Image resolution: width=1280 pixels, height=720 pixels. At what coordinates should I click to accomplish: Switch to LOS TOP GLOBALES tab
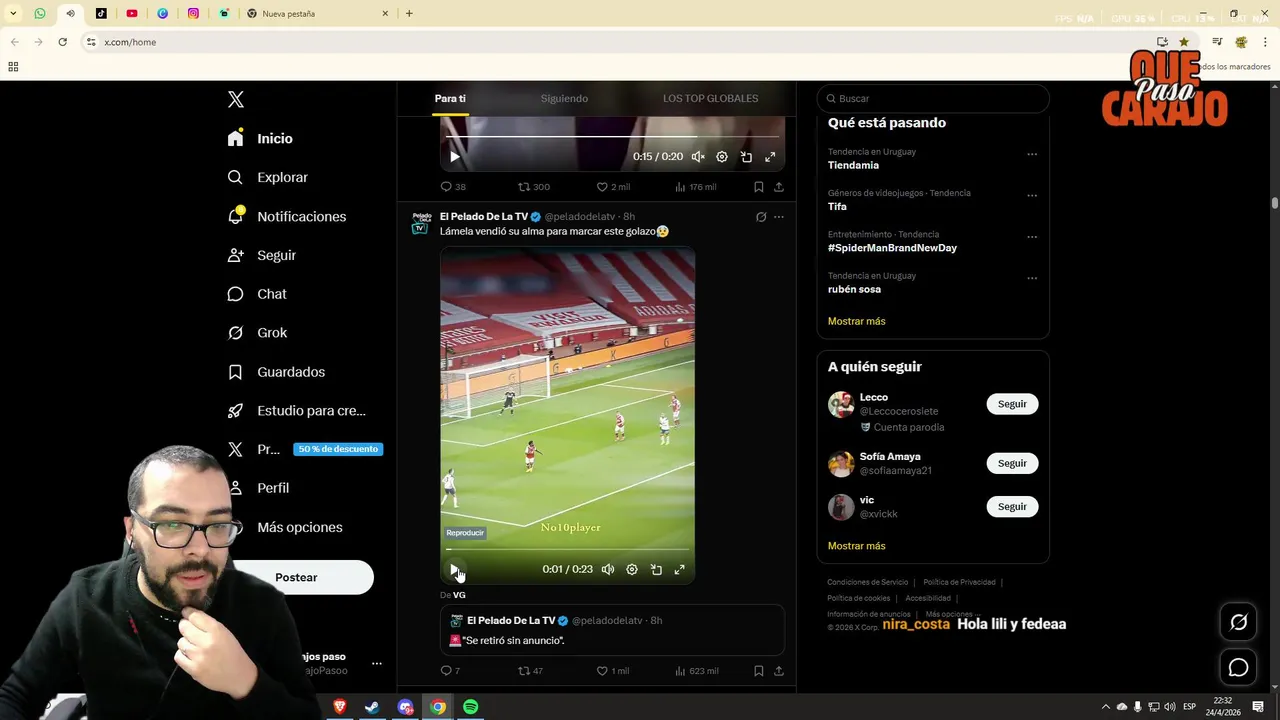(x=710, y=98)
